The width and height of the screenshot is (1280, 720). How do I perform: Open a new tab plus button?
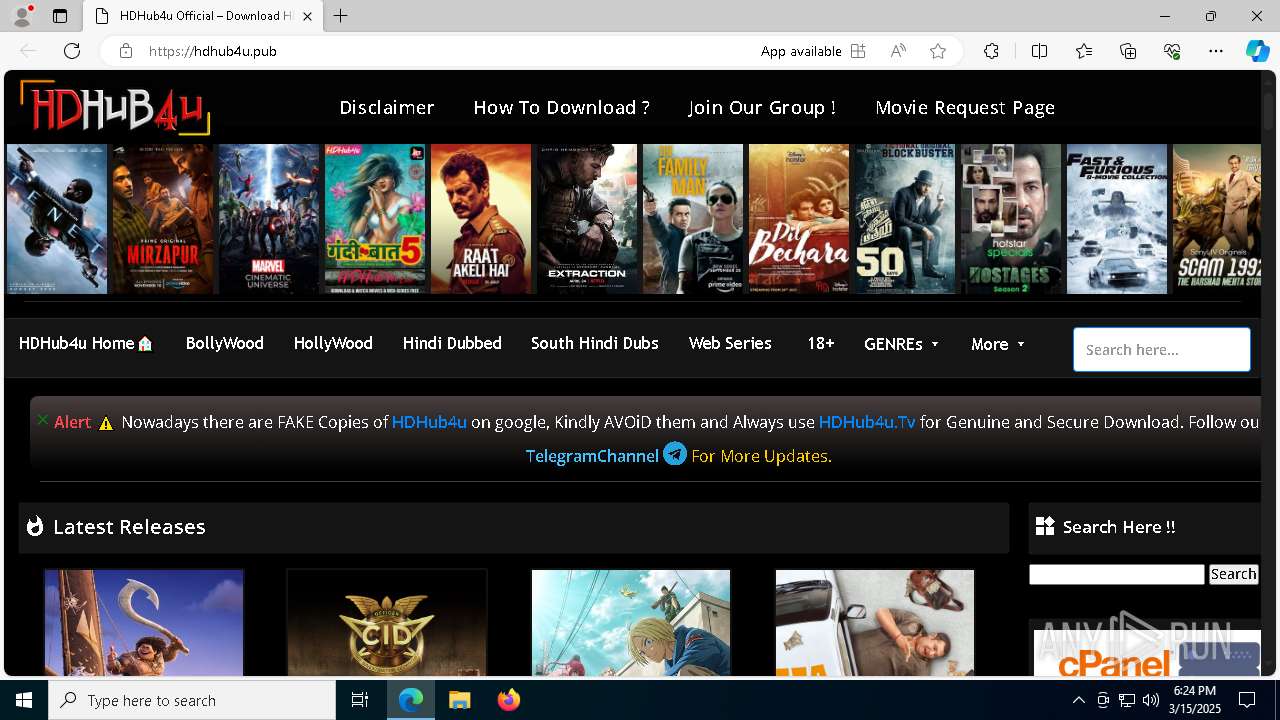pyautogui.click(x=341, y=16)
